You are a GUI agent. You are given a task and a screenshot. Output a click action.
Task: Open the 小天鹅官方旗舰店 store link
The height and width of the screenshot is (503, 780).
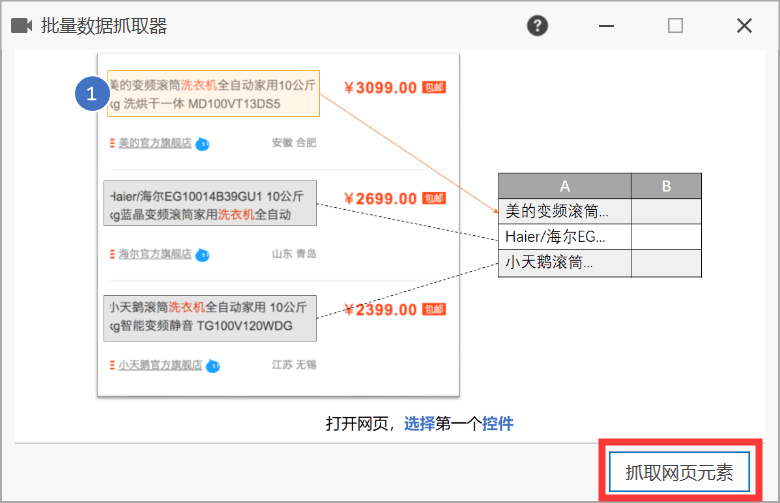(x=160, y=365)
